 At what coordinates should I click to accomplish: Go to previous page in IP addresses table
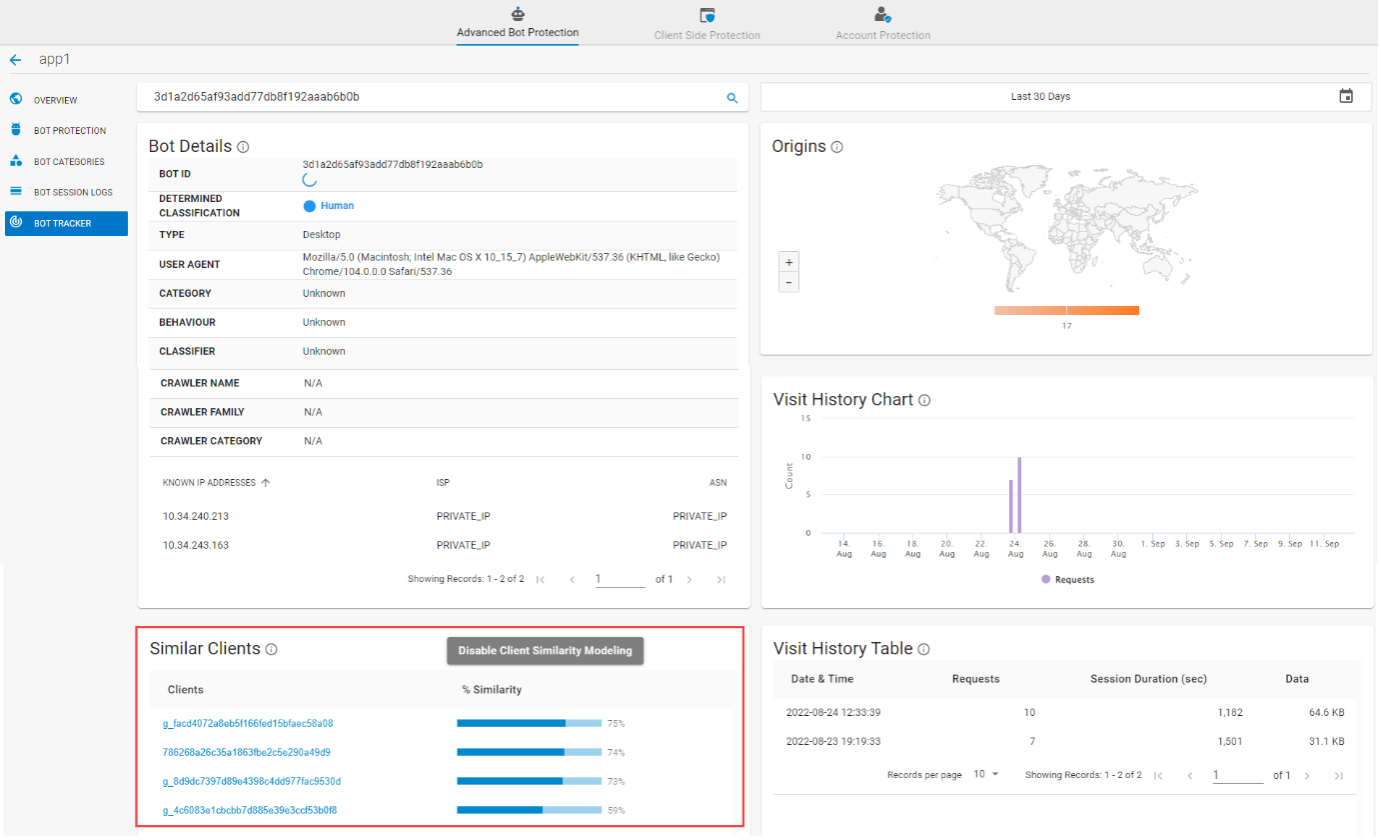coord(572,579)
